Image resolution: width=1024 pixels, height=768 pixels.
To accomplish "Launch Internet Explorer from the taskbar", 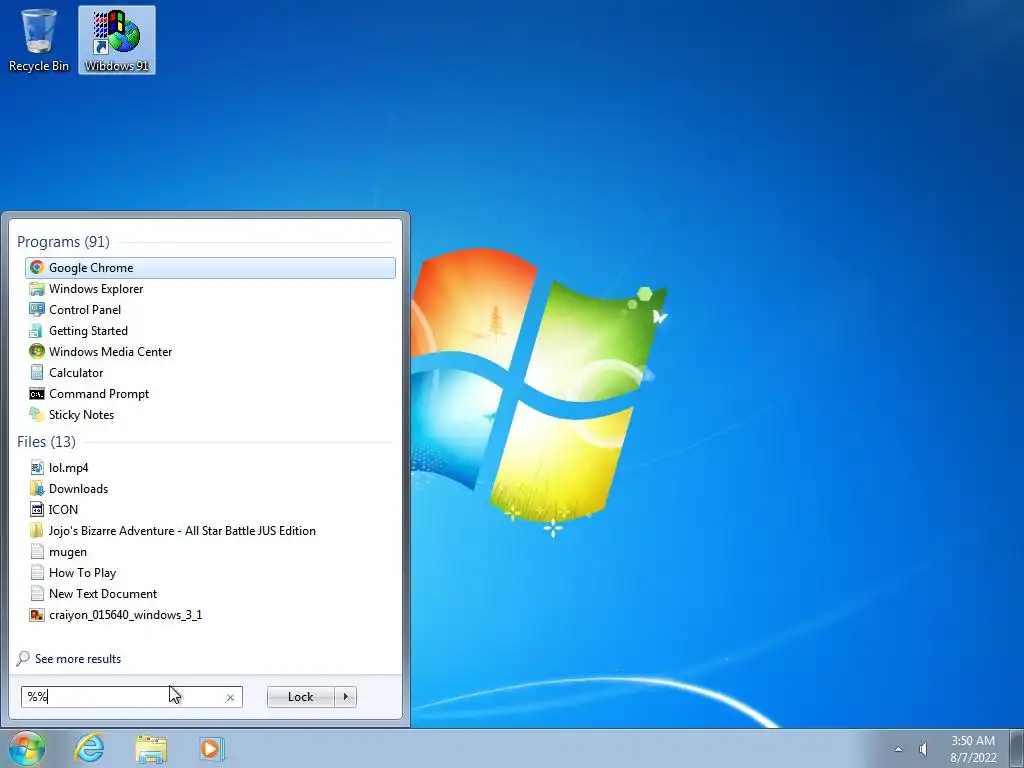I will point(89,748).
